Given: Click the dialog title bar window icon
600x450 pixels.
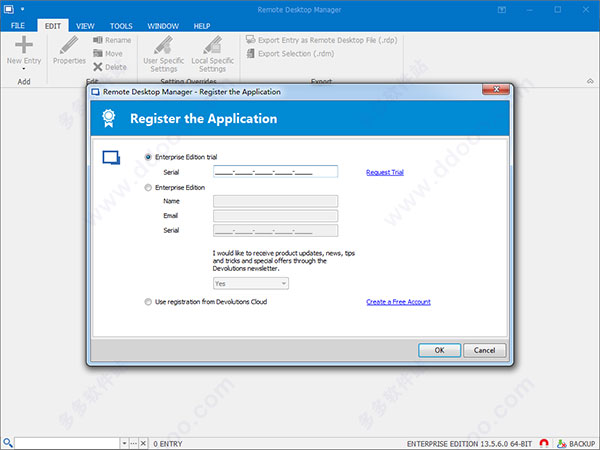Looking at the screenshot, I should 95,92.
